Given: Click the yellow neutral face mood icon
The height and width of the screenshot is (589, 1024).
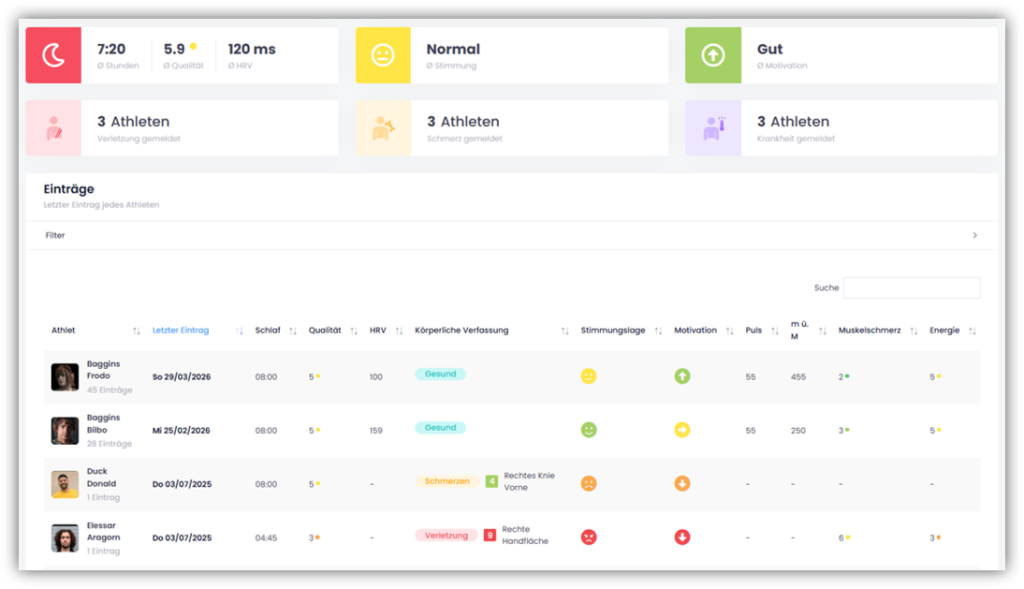Looking at the screenshot, I should [x=383, y=55].
